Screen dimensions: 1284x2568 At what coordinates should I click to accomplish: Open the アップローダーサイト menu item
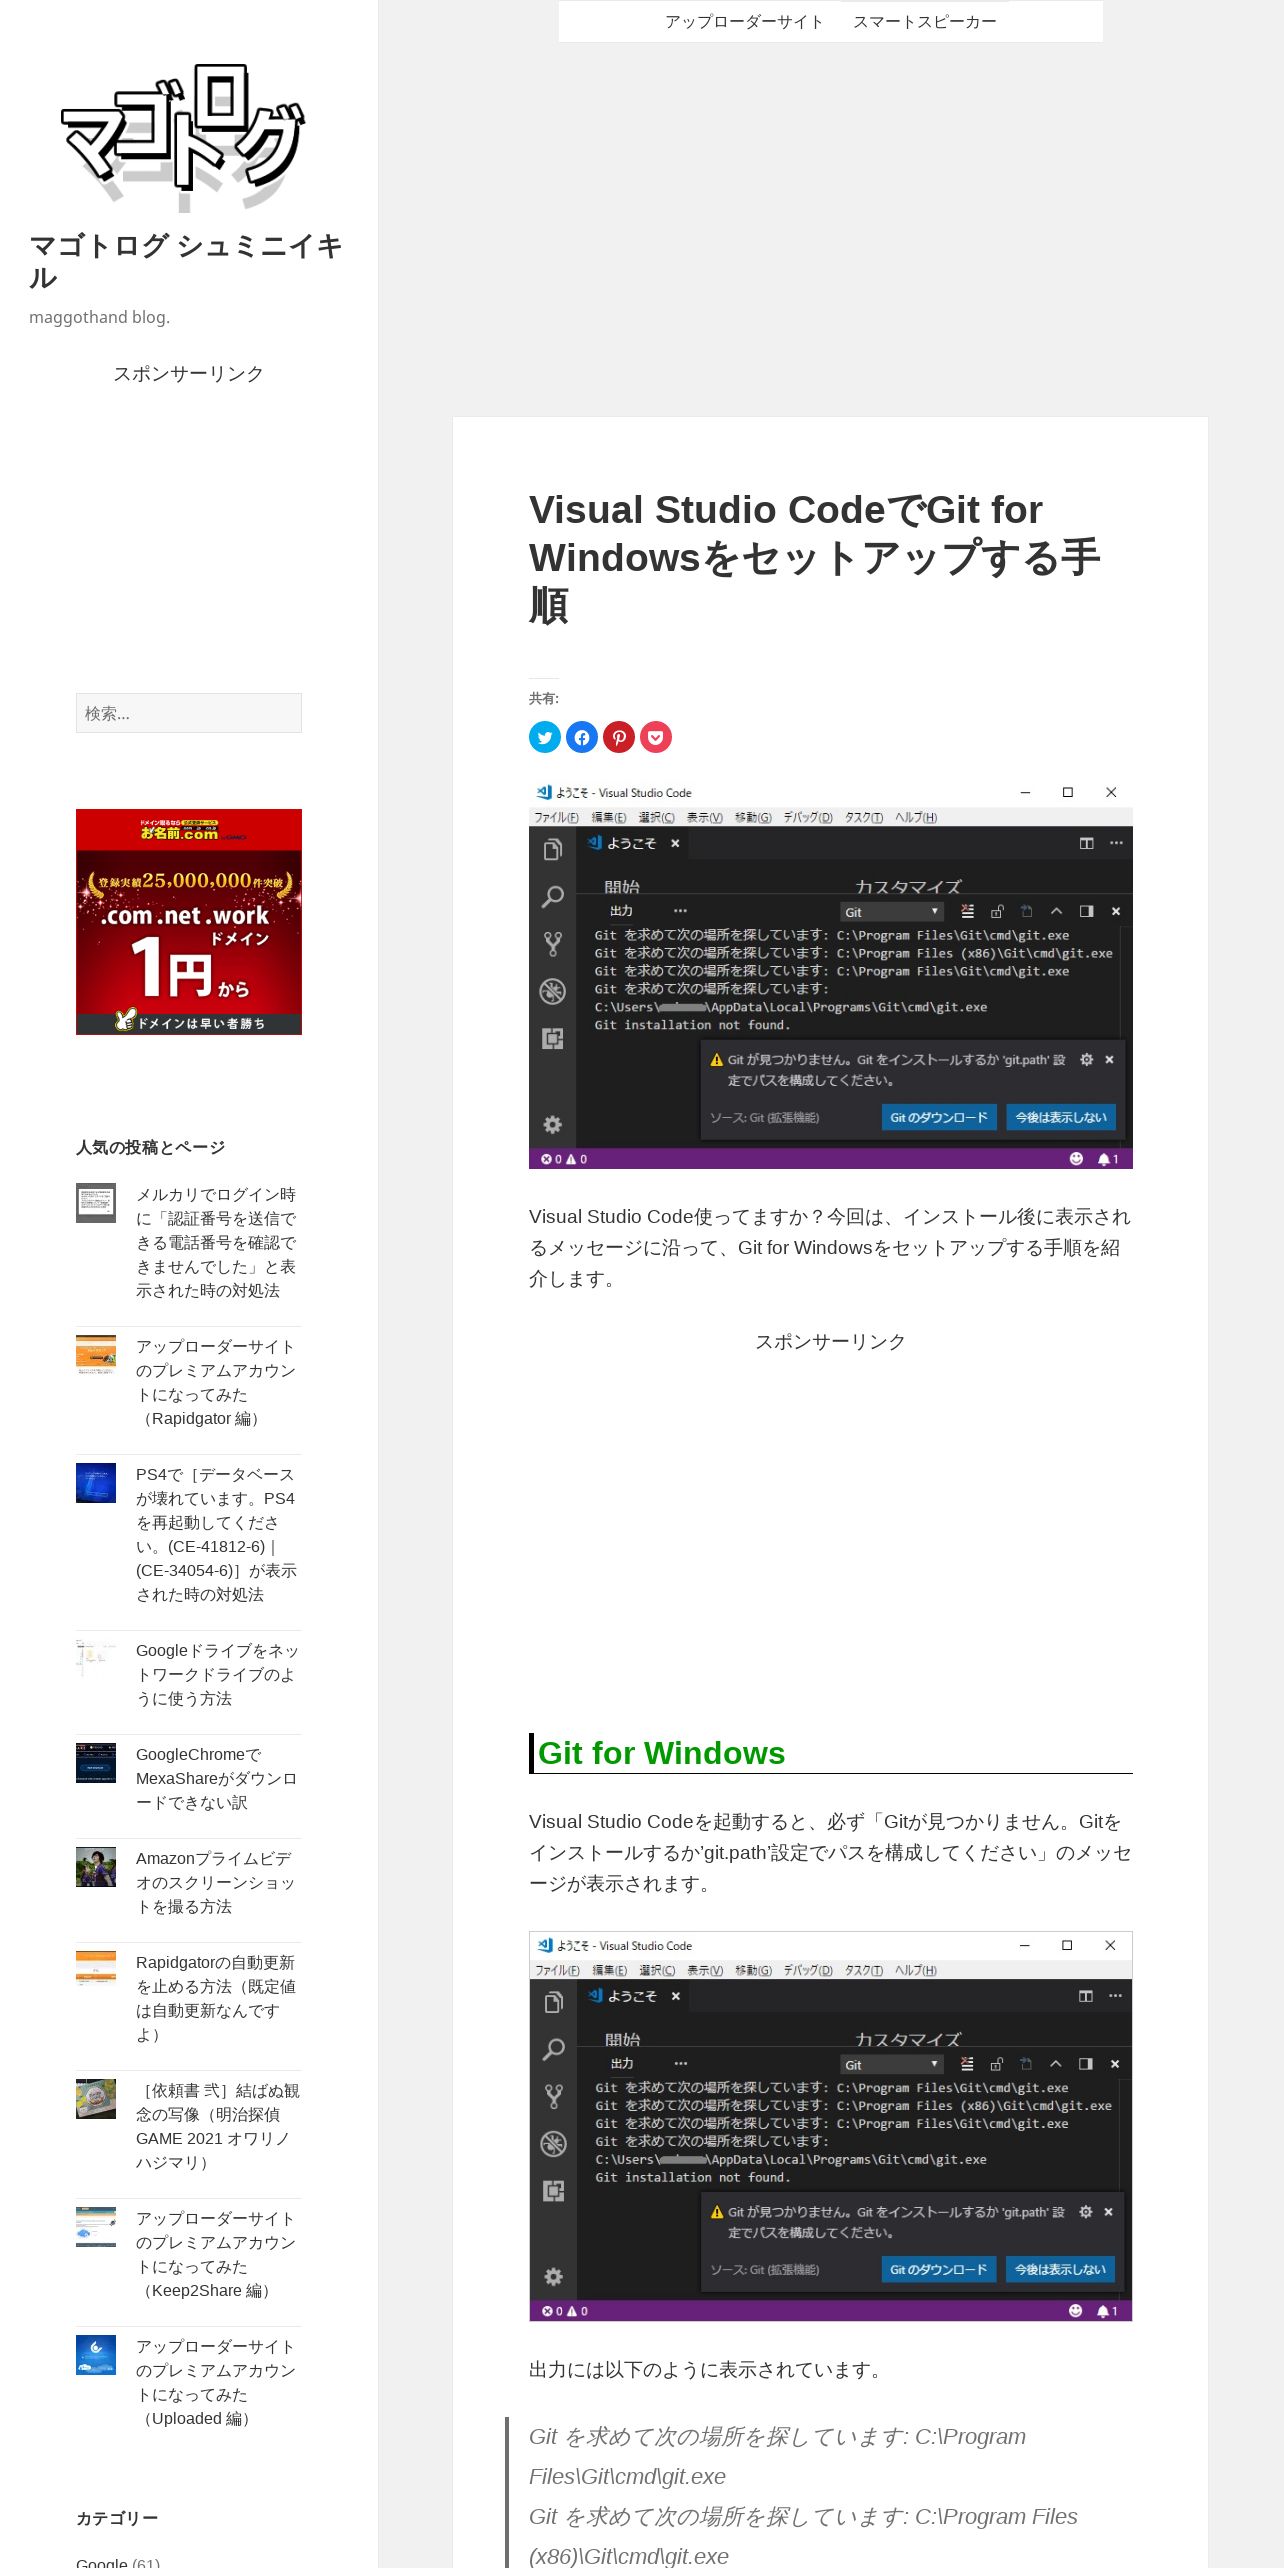744,22
